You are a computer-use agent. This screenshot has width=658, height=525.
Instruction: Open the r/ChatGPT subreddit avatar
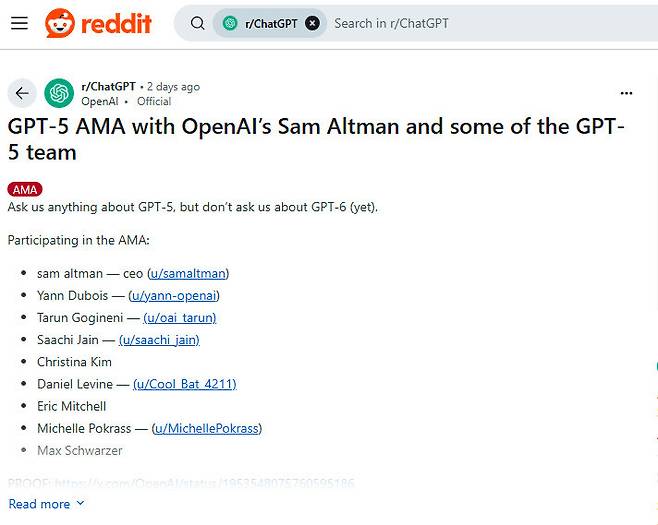[x=59, y=93]
